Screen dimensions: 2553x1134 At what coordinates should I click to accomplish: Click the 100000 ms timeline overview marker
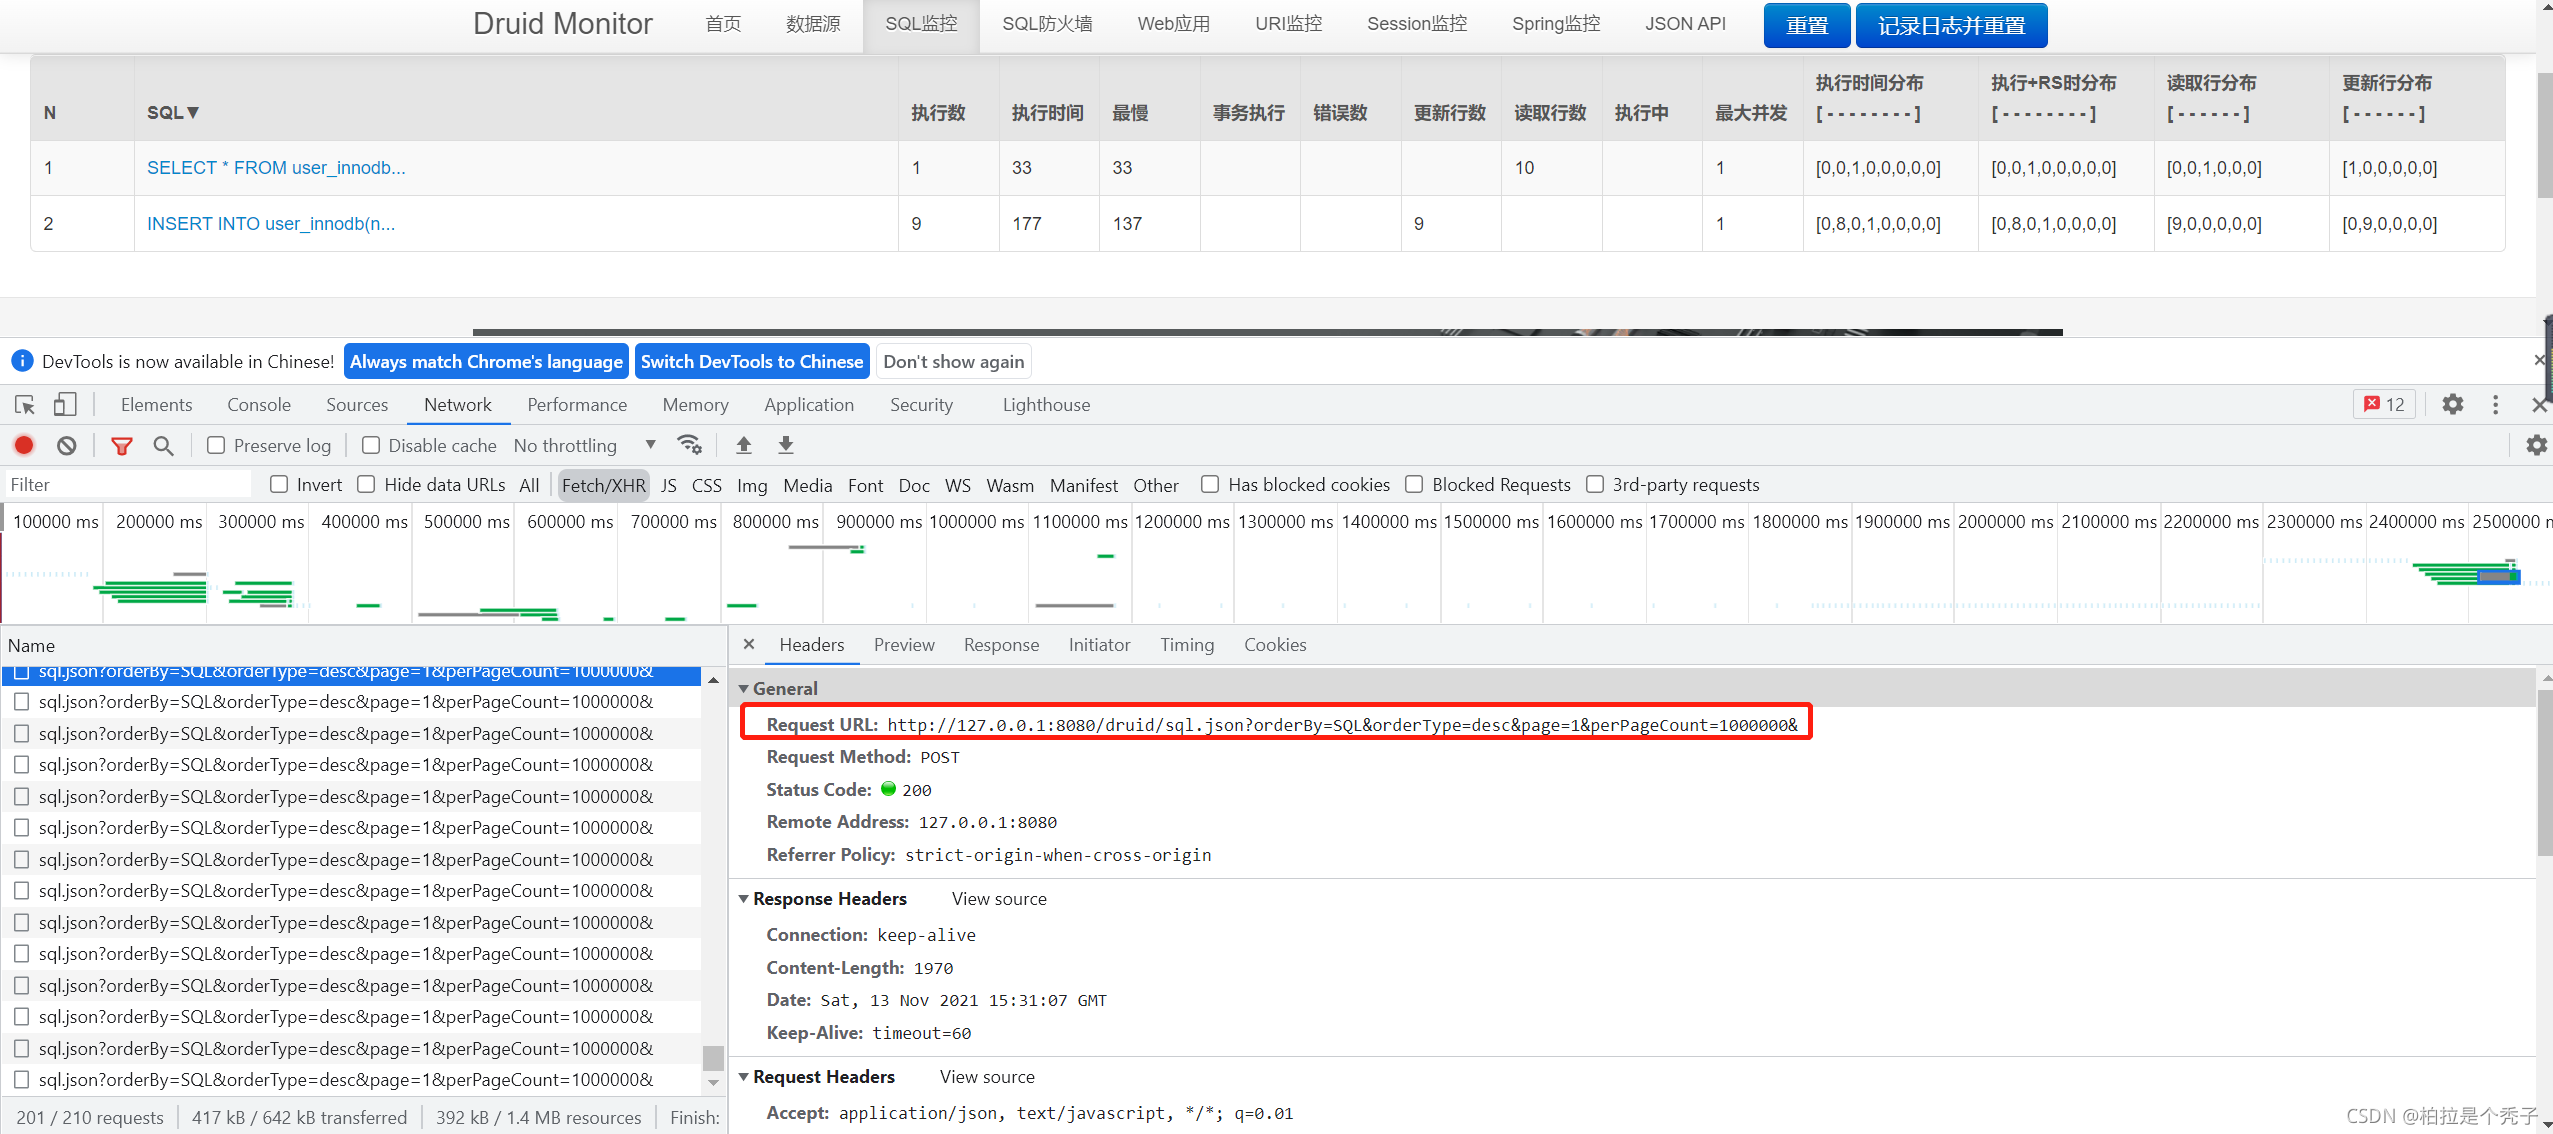(x=56, y=521)
